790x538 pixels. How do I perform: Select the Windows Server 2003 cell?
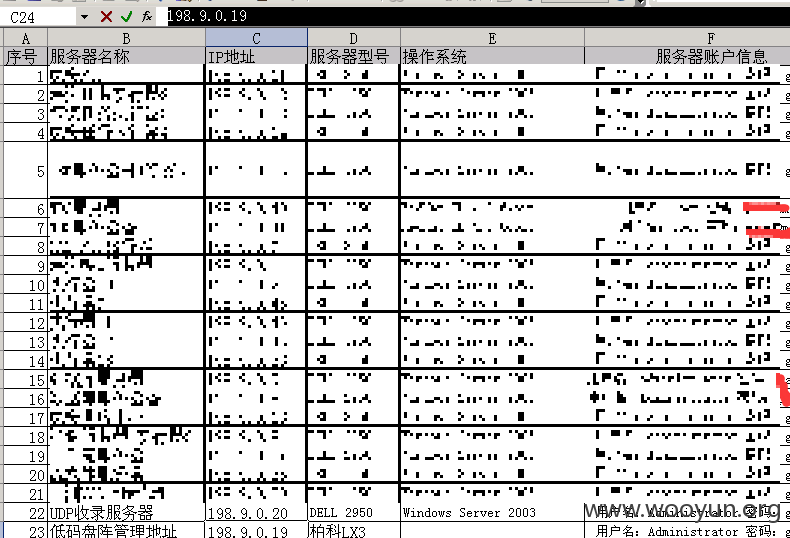point(492,512)
